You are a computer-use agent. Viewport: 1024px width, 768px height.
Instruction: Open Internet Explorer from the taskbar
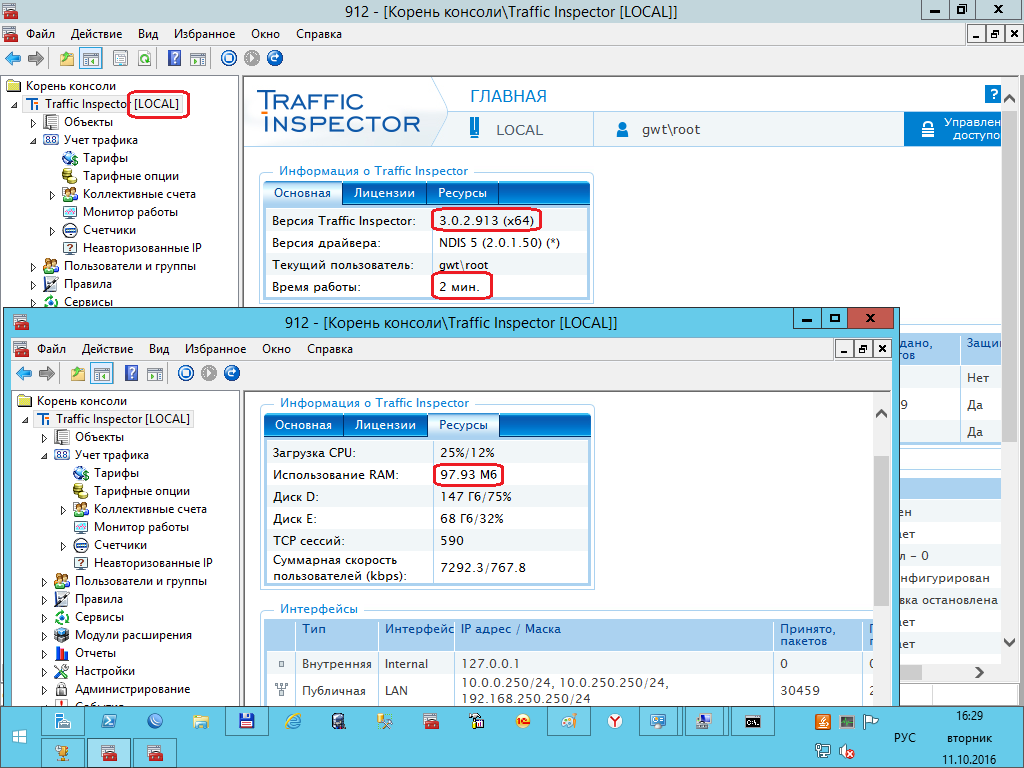pyautogui.click(x=293, y=721)
